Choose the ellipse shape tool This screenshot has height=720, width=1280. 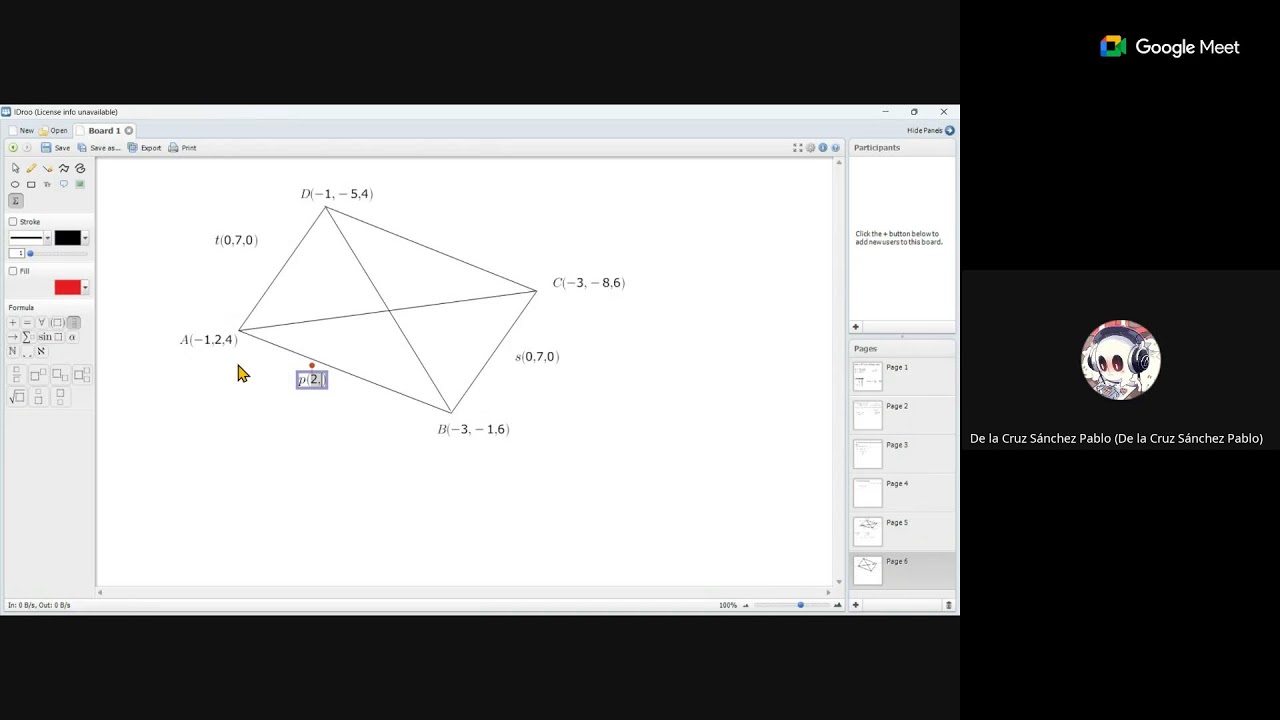point(15,184)
